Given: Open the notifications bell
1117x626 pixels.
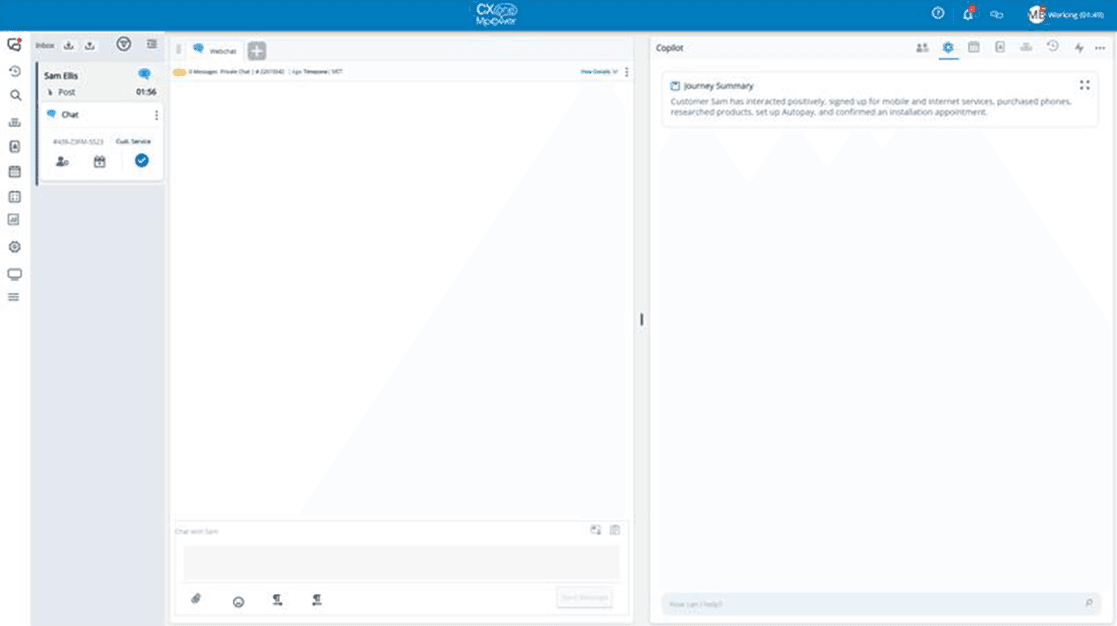Looking at the screenshot, I should point(967,14).
